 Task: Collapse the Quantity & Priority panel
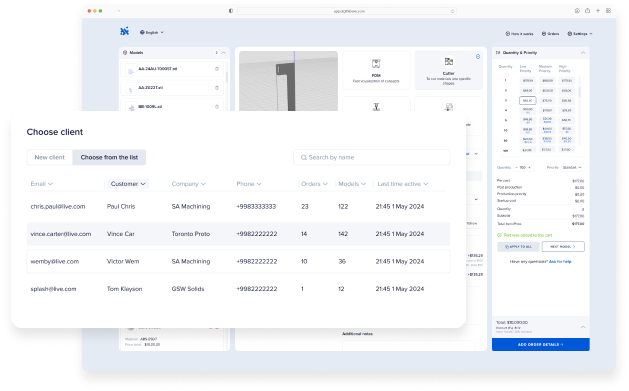pos(583,53)
